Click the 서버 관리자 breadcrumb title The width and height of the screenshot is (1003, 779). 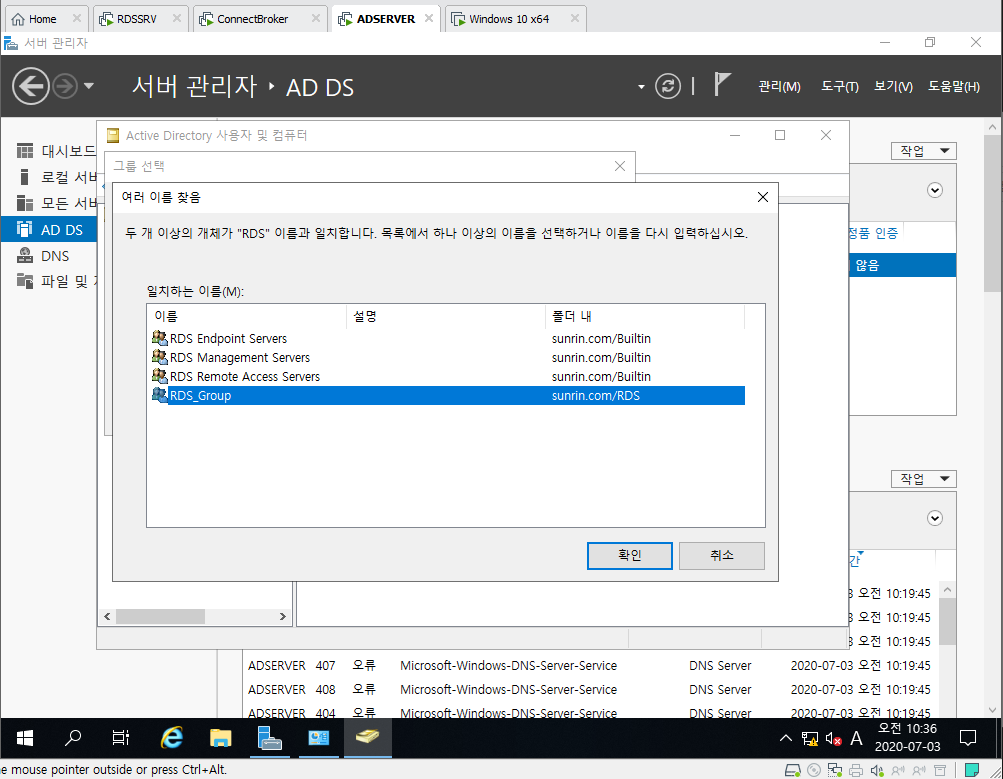pos(194,86)
